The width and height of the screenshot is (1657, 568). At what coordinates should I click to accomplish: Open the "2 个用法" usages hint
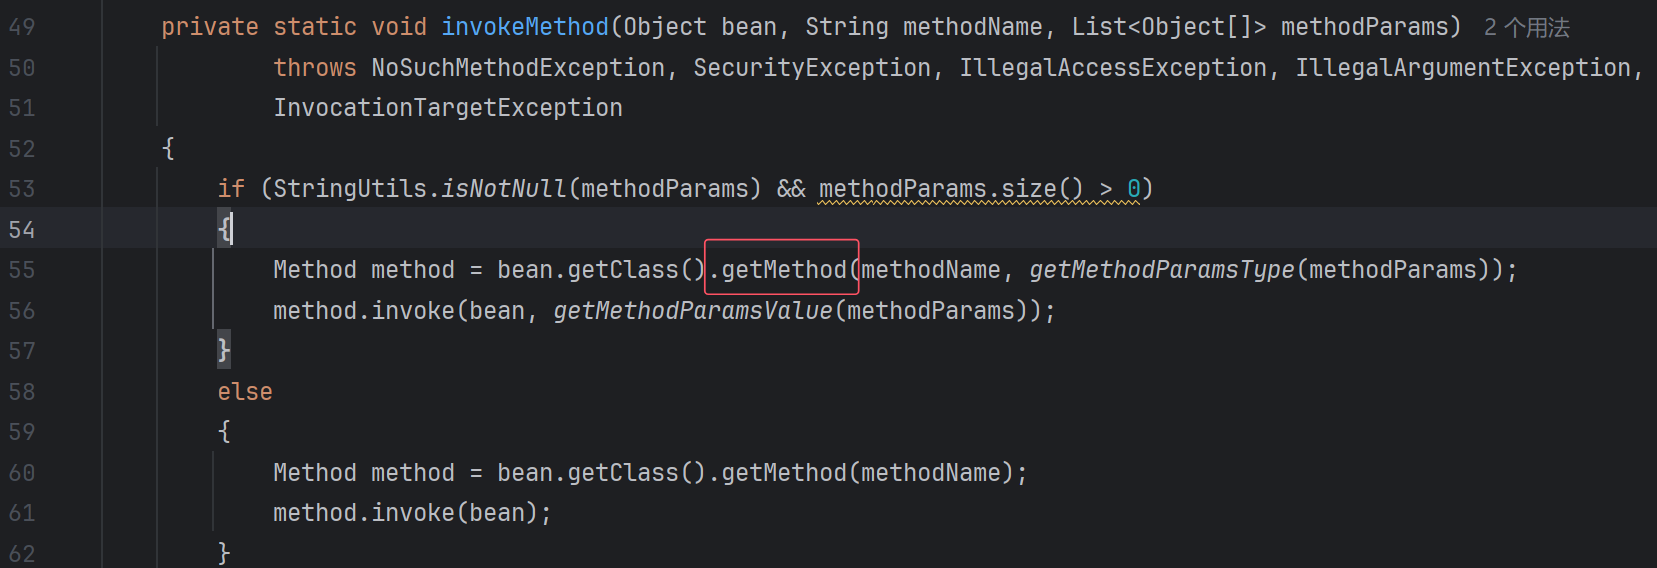pos(1526,28)
